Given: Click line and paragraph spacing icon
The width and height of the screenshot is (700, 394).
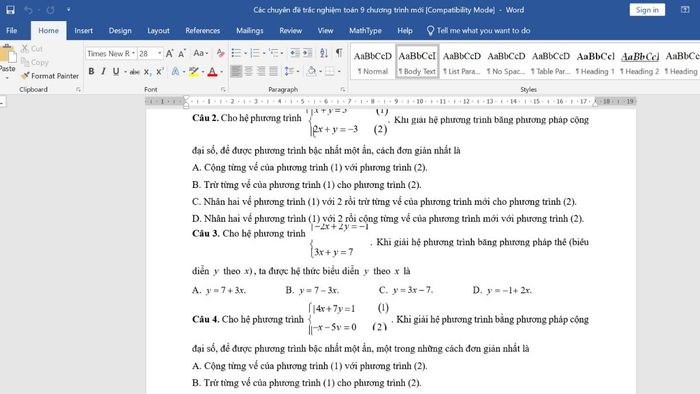Looking at the screenshot, I should (289, 71).
